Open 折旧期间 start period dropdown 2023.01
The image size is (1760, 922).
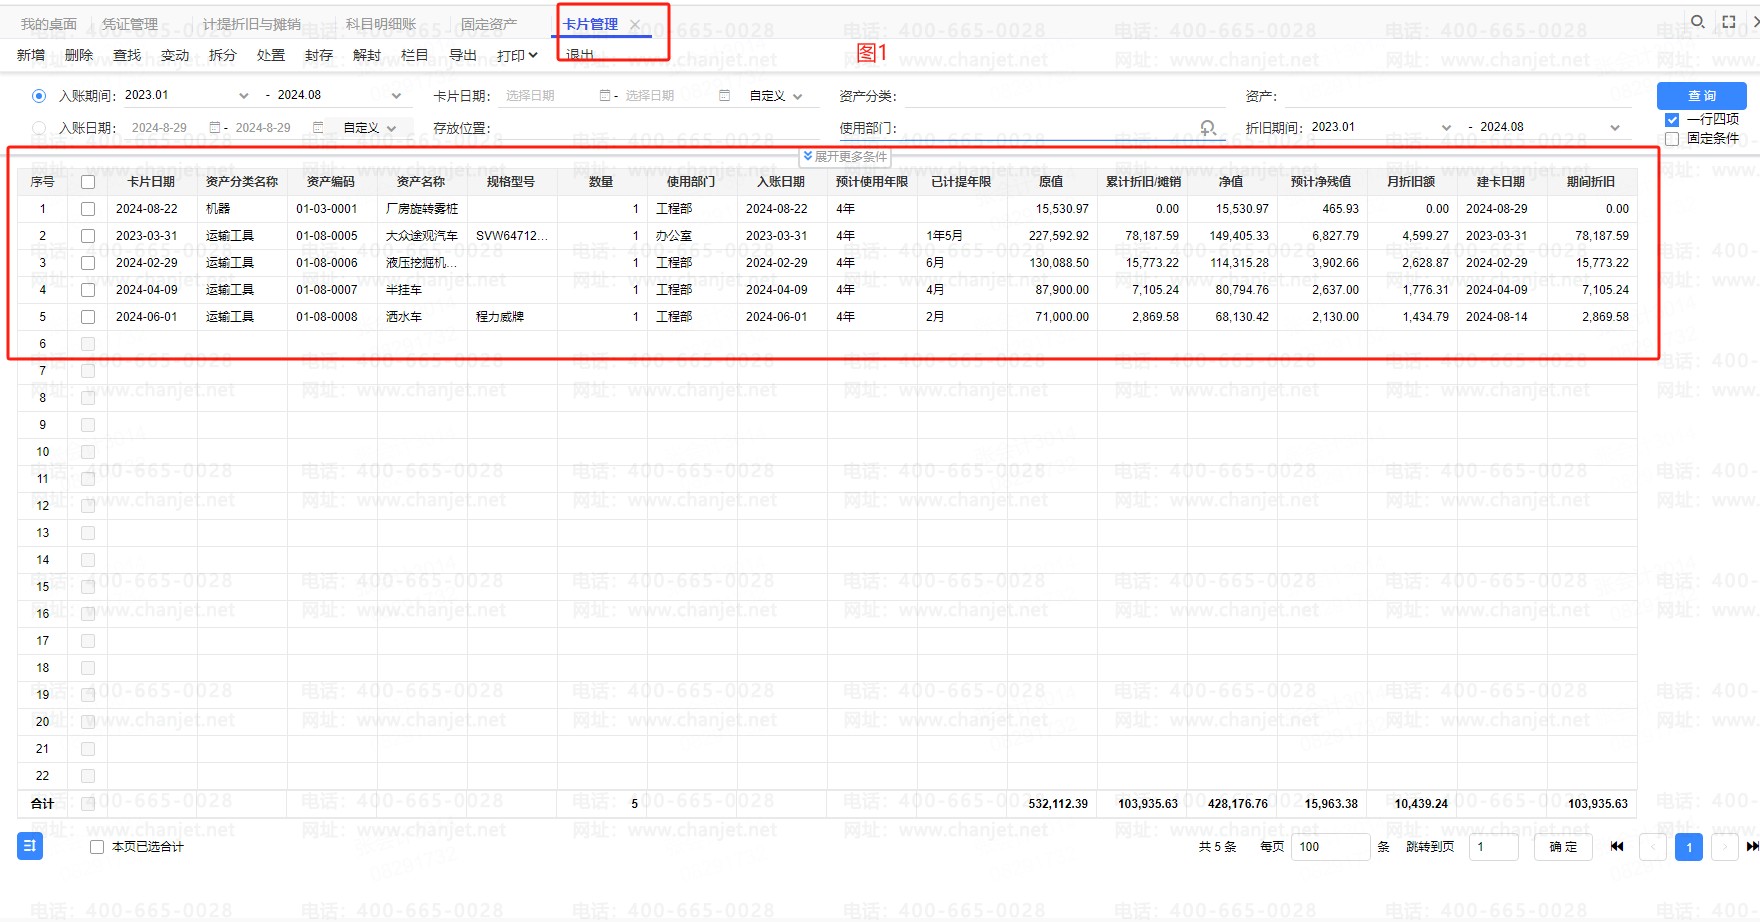(x=1445, y=128)
